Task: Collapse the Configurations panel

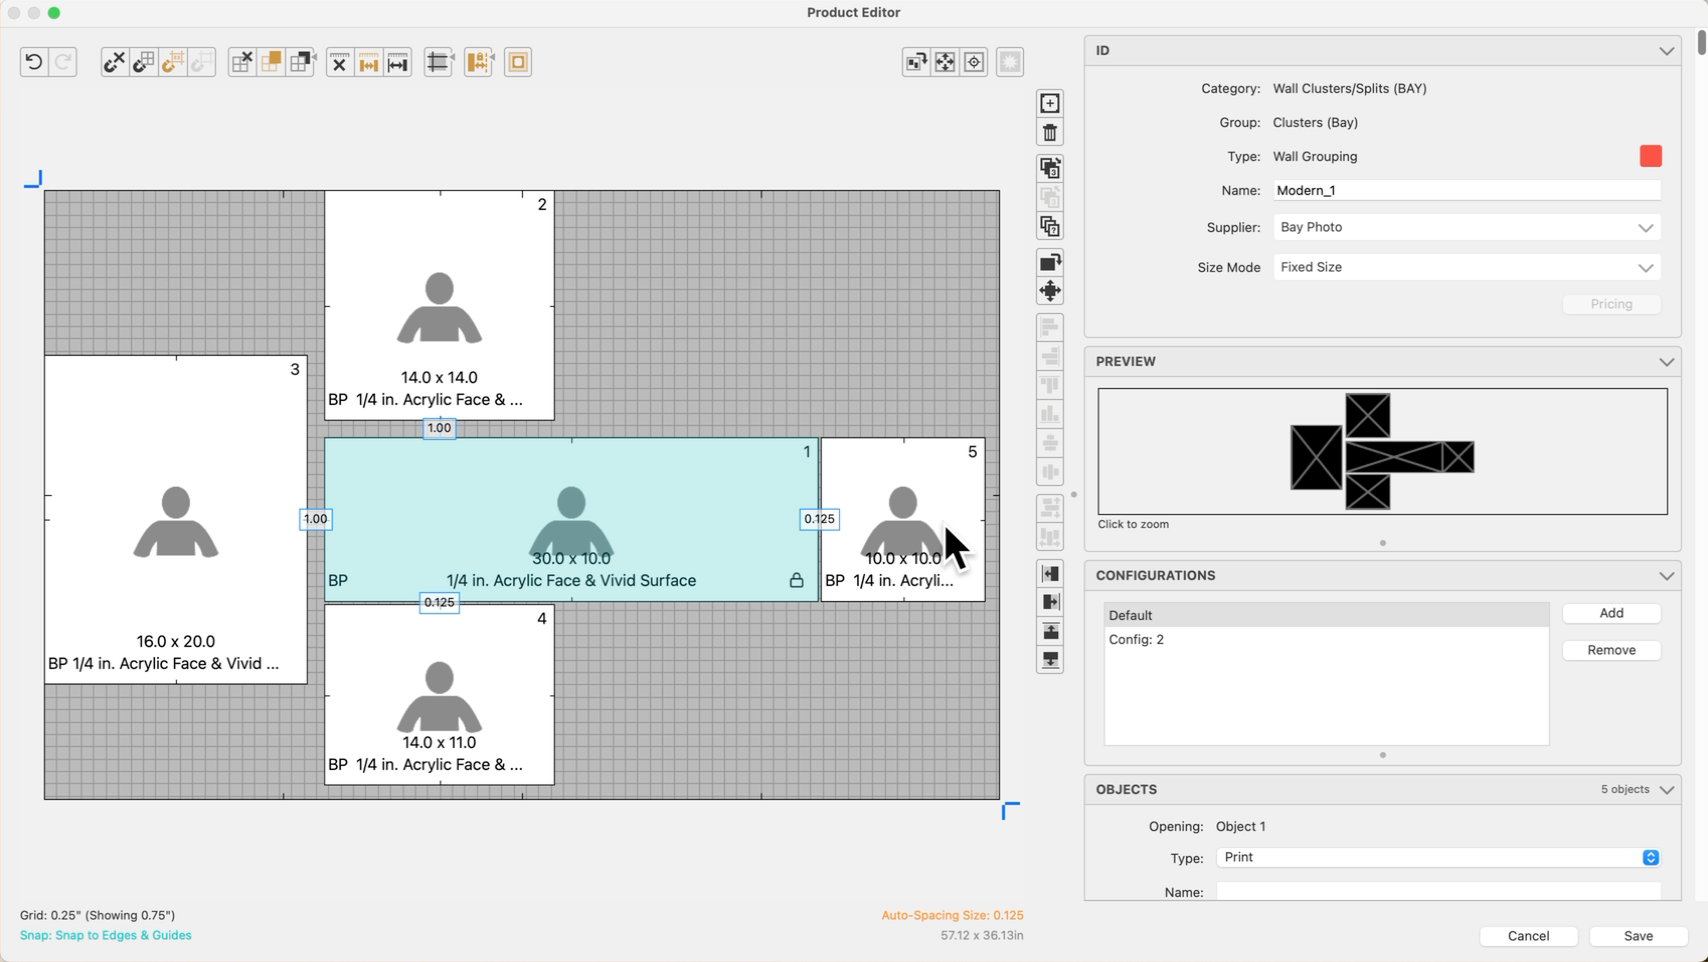Action: (1666, 576)
